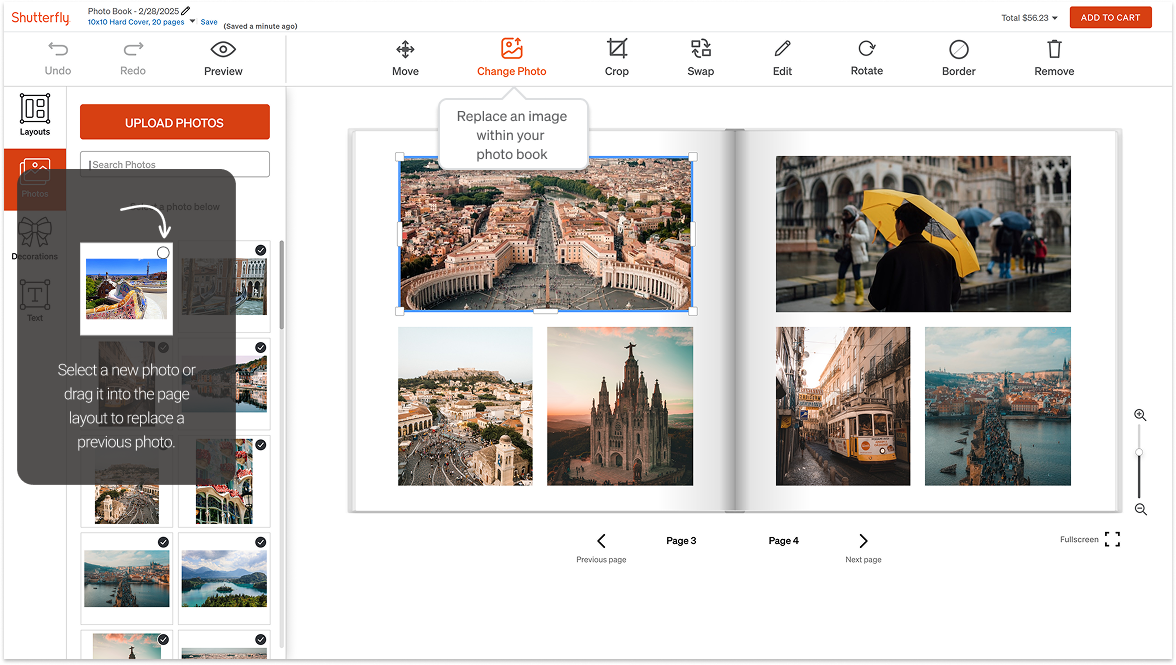Toggle selection circle on the colorful park thumbnail
The height and width of the screenshot is (665, 1176).
[163, 253]
